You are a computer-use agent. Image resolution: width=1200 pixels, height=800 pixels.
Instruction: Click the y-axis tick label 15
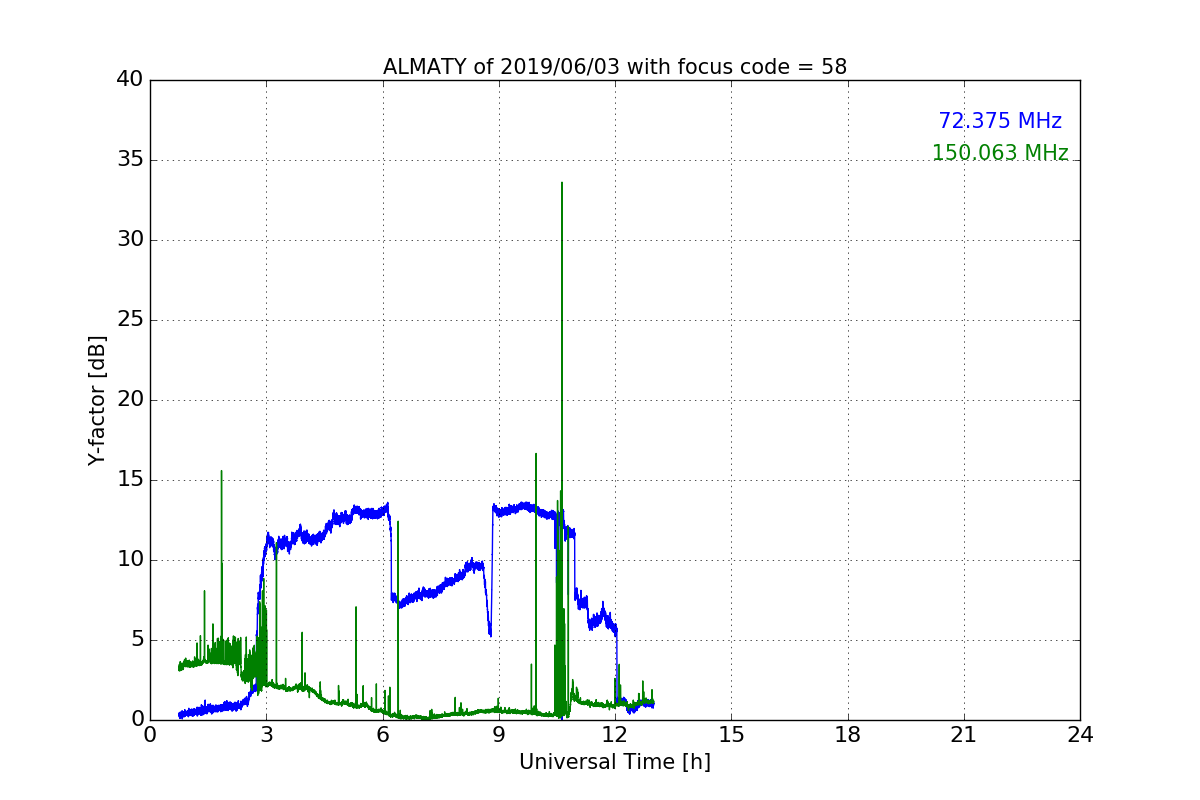click(x=130, y=480)
